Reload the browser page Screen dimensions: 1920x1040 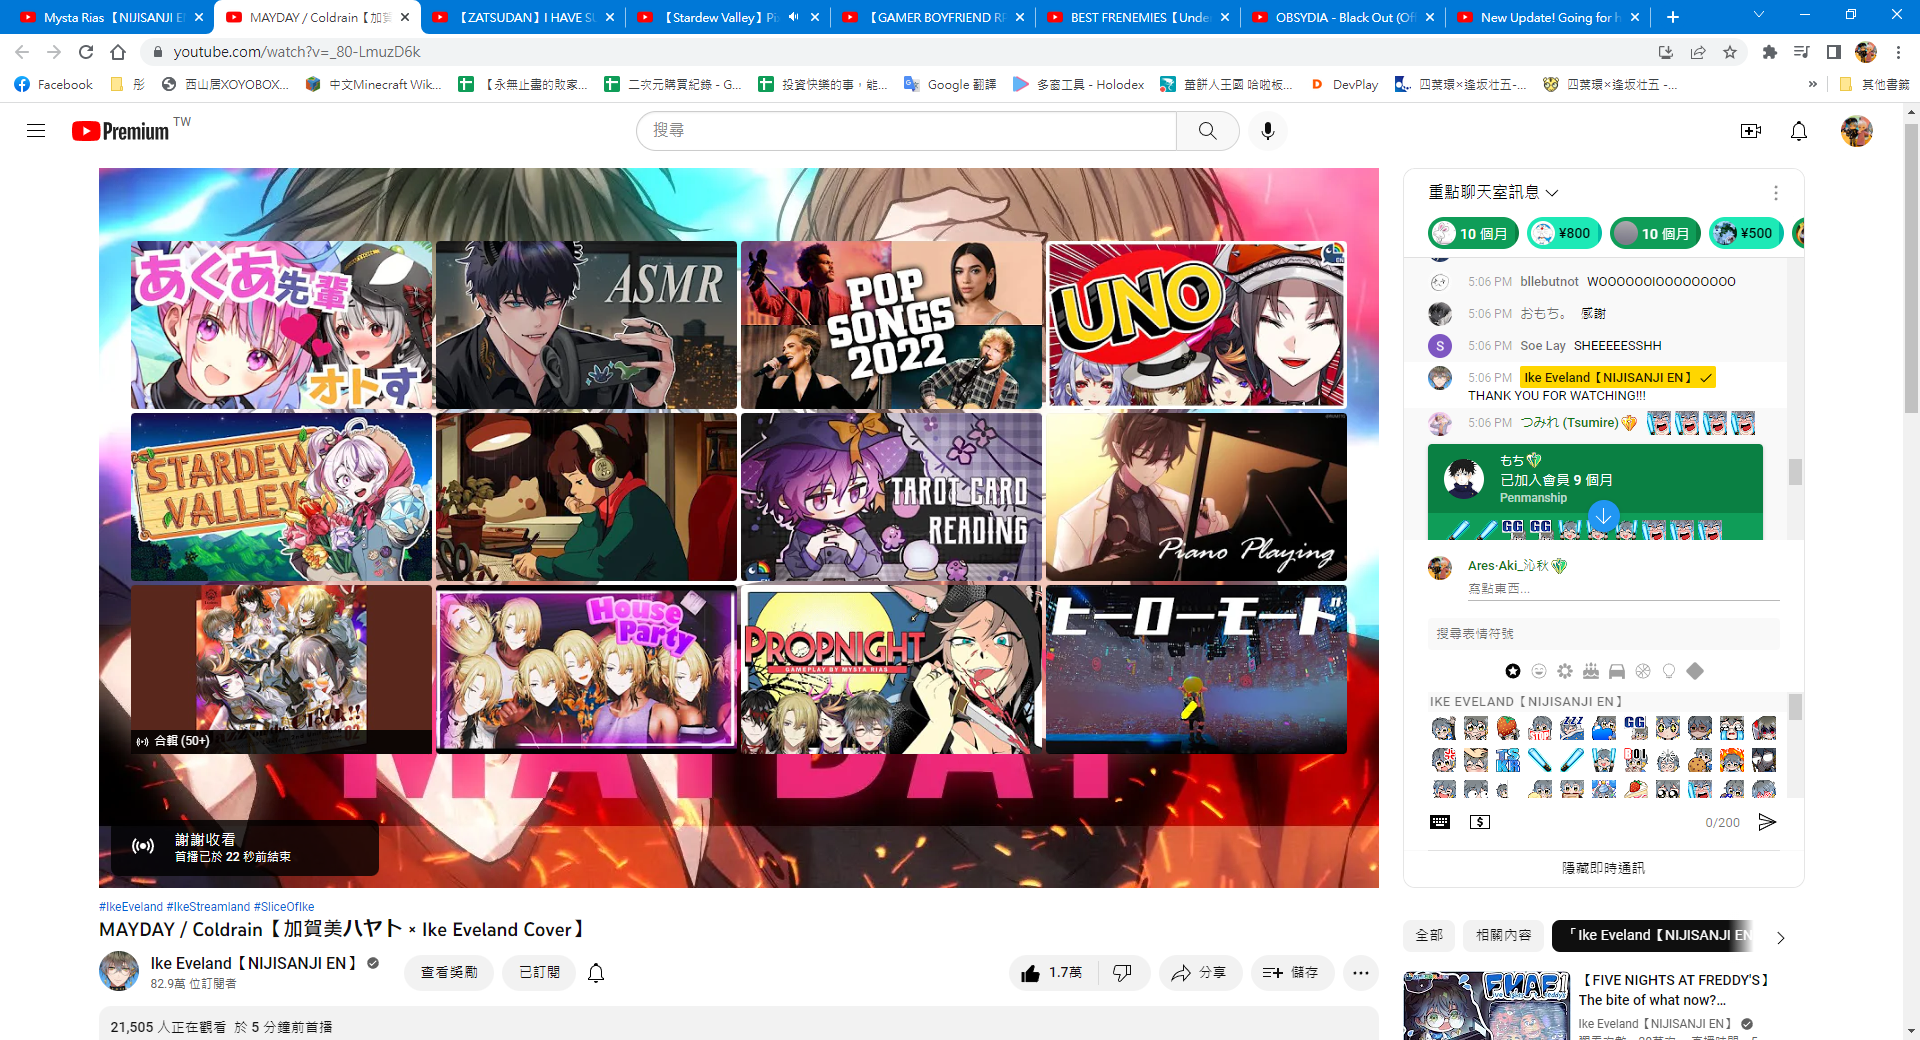86,52
